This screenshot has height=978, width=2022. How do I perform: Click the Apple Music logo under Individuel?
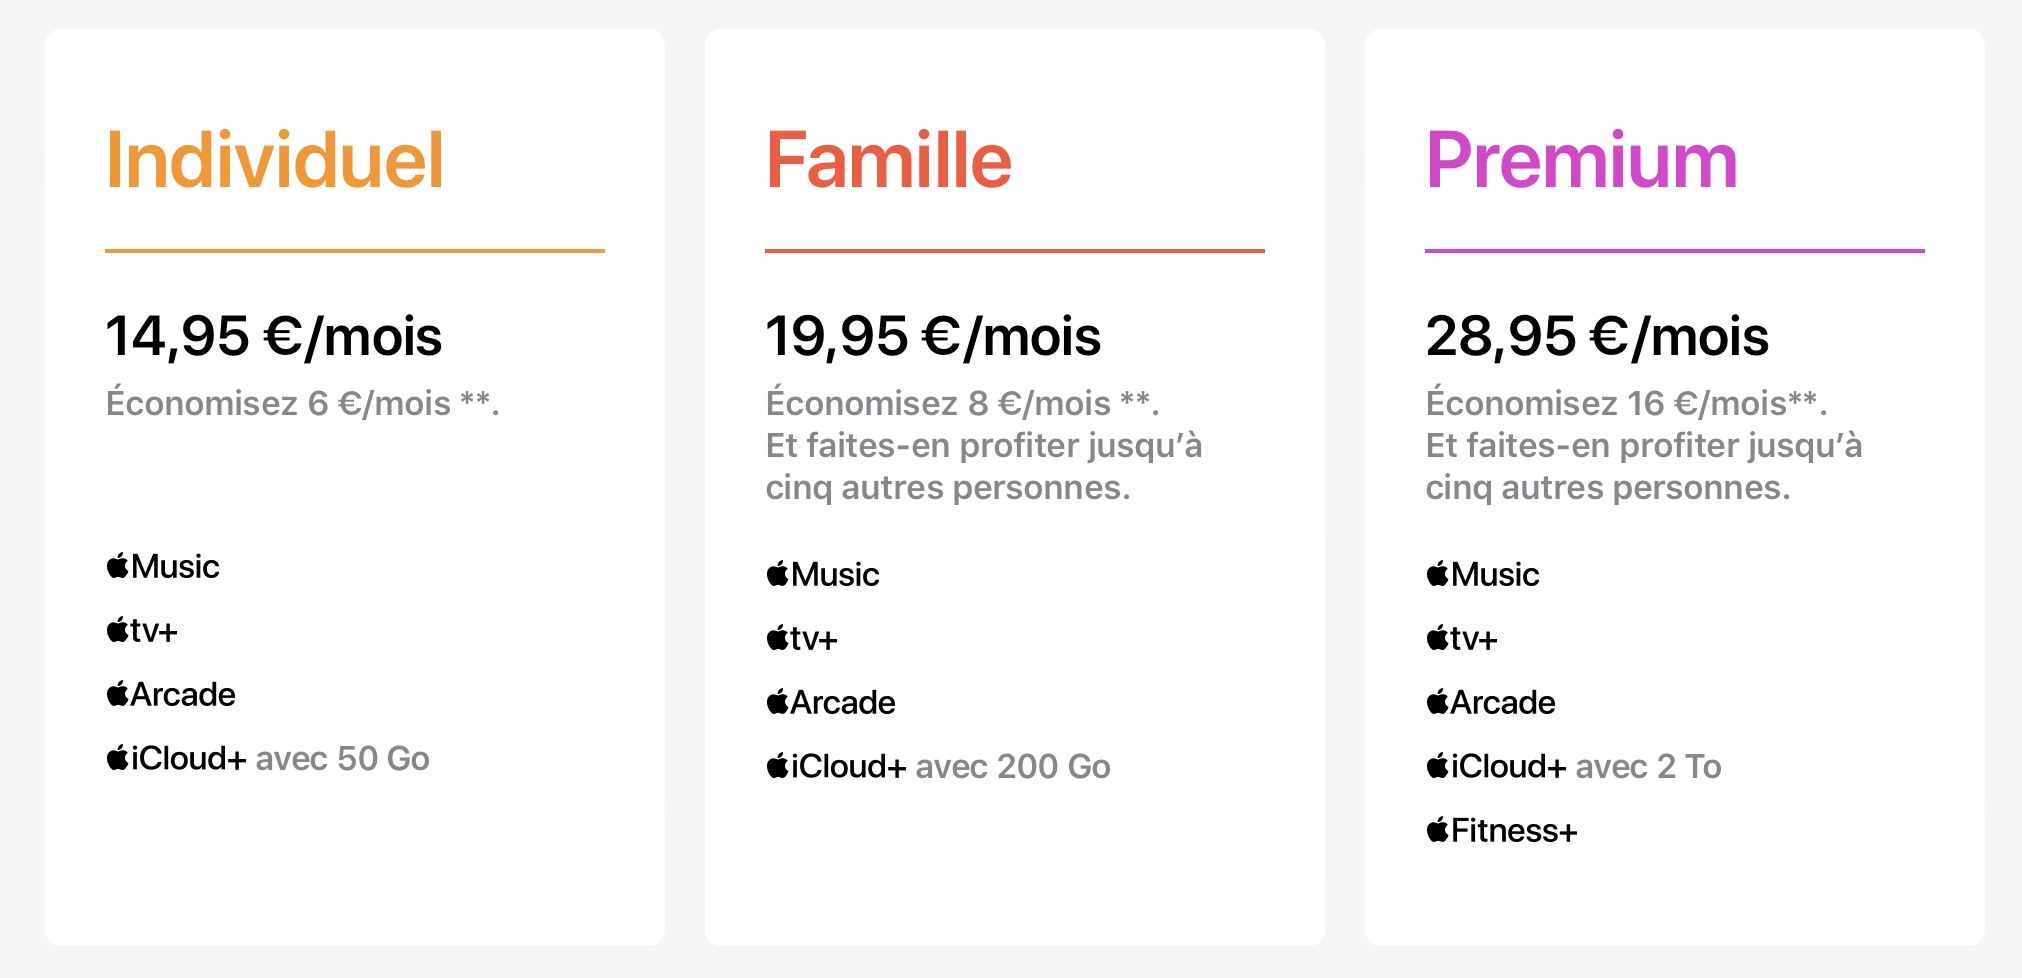pyautogui.click(x=163, y=566)
